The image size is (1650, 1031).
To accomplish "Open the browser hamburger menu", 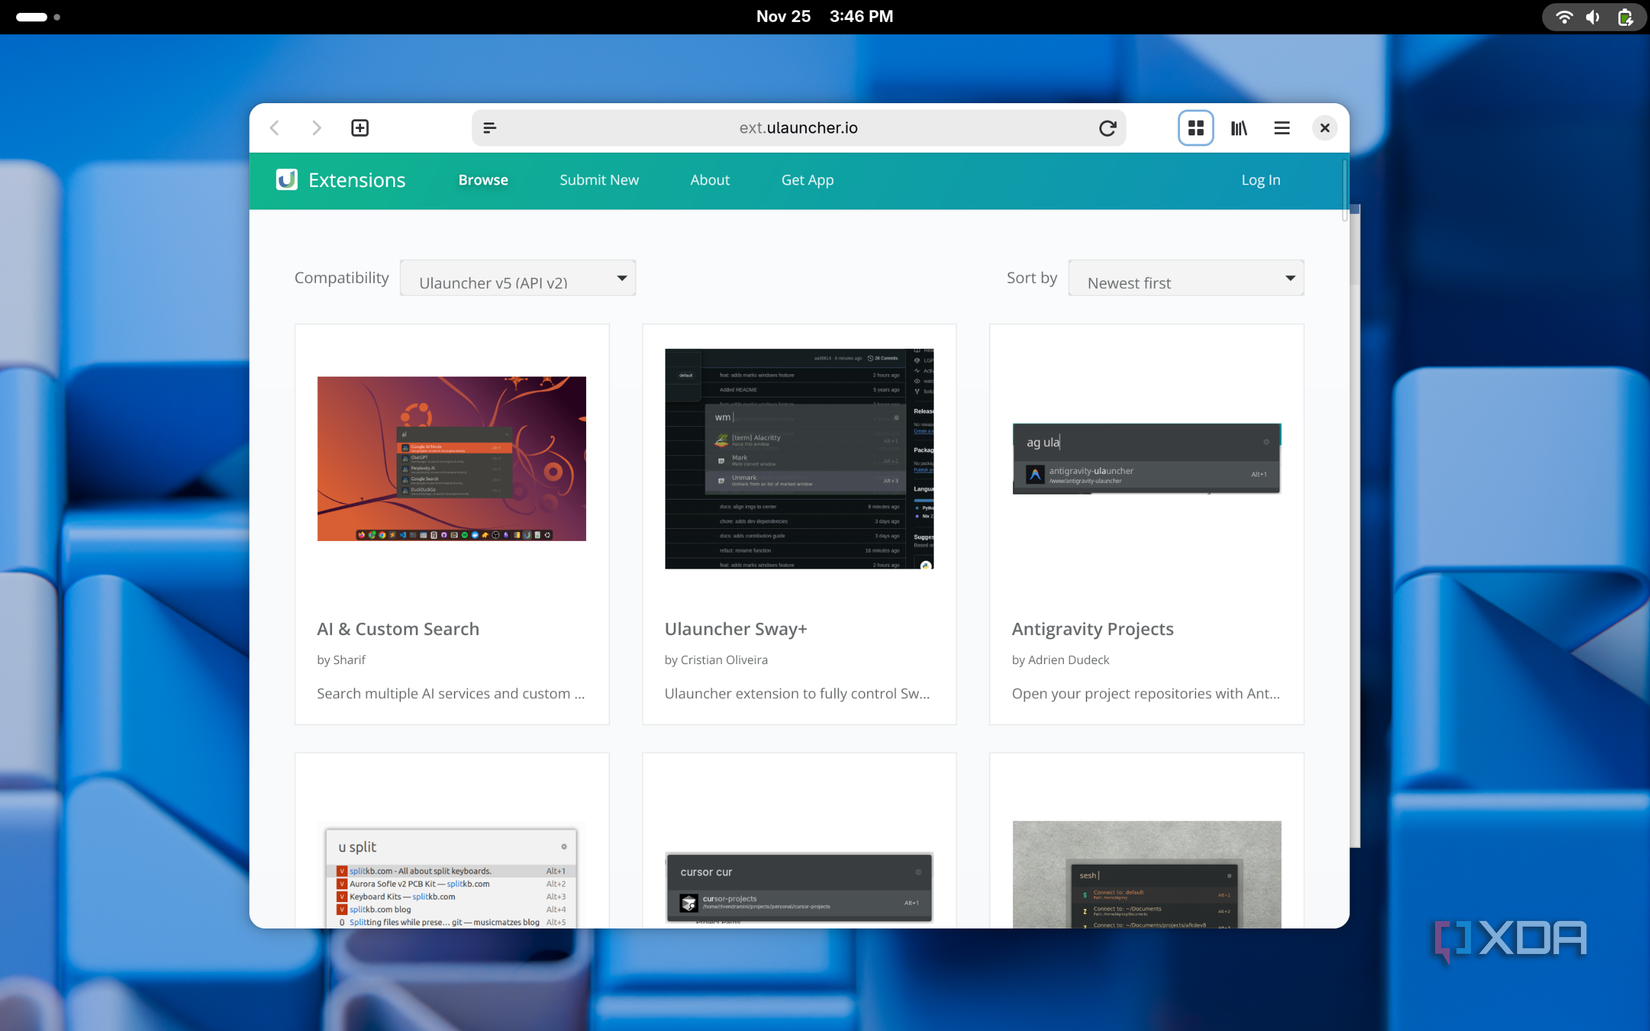I will (x=1281, y=128).
